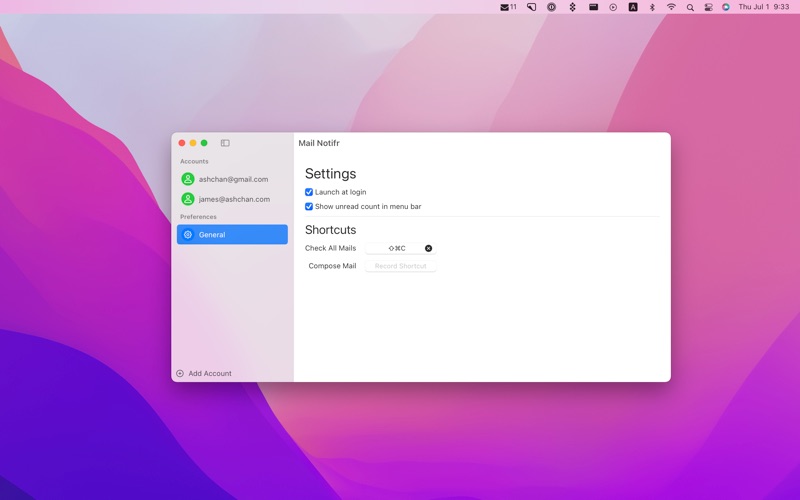This screenshot has height=500, width=800.
Task: Click the 1Password menu bar icon
Action: [551, 7]
